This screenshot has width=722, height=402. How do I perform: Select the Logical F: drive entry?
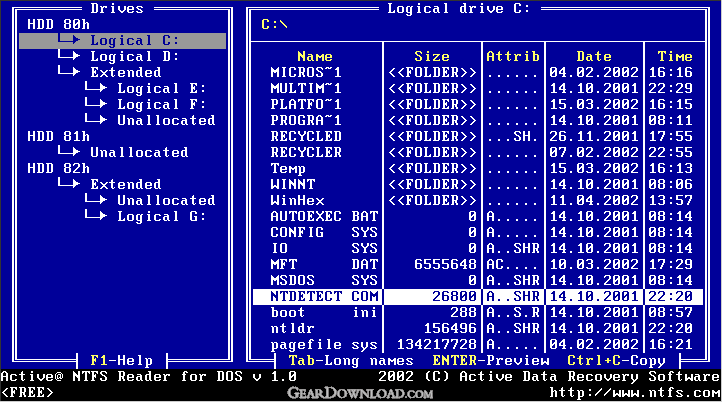click(x=161, y=104)
